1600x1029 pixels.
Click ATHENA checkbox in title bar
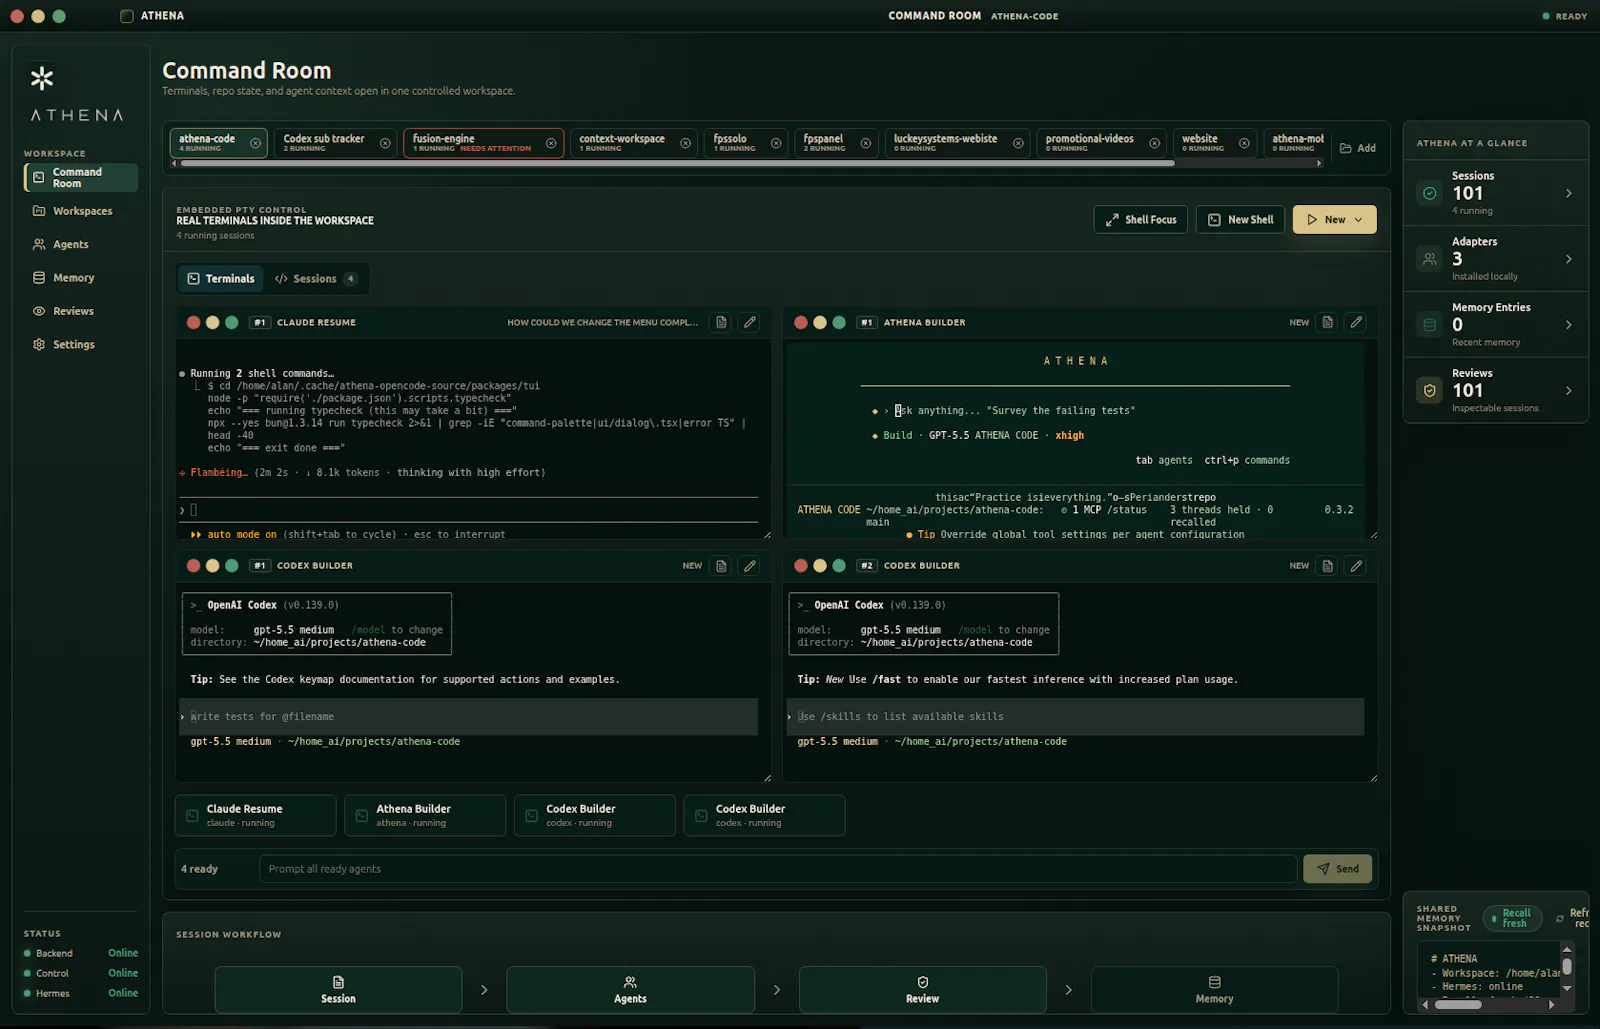[127, 16]
